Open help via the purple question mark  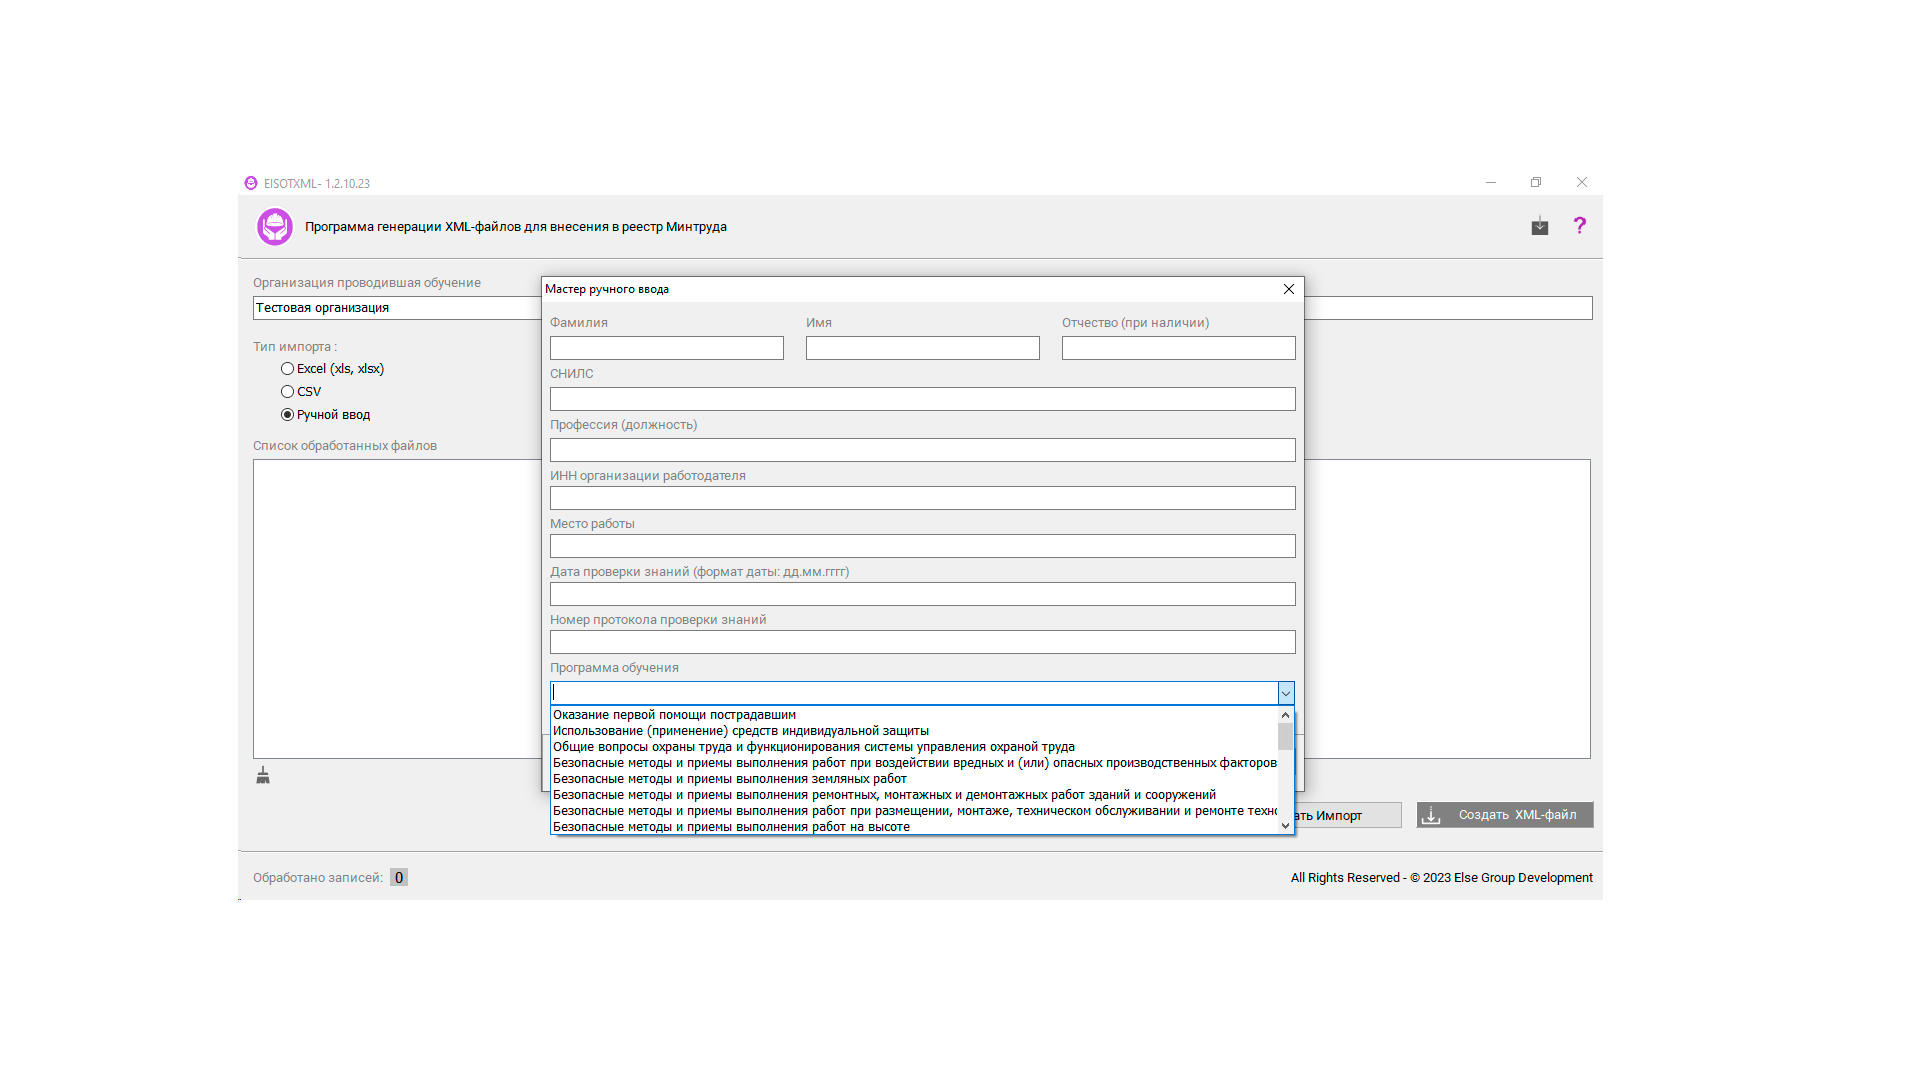pyautogui.click(x=1579, y=226)
